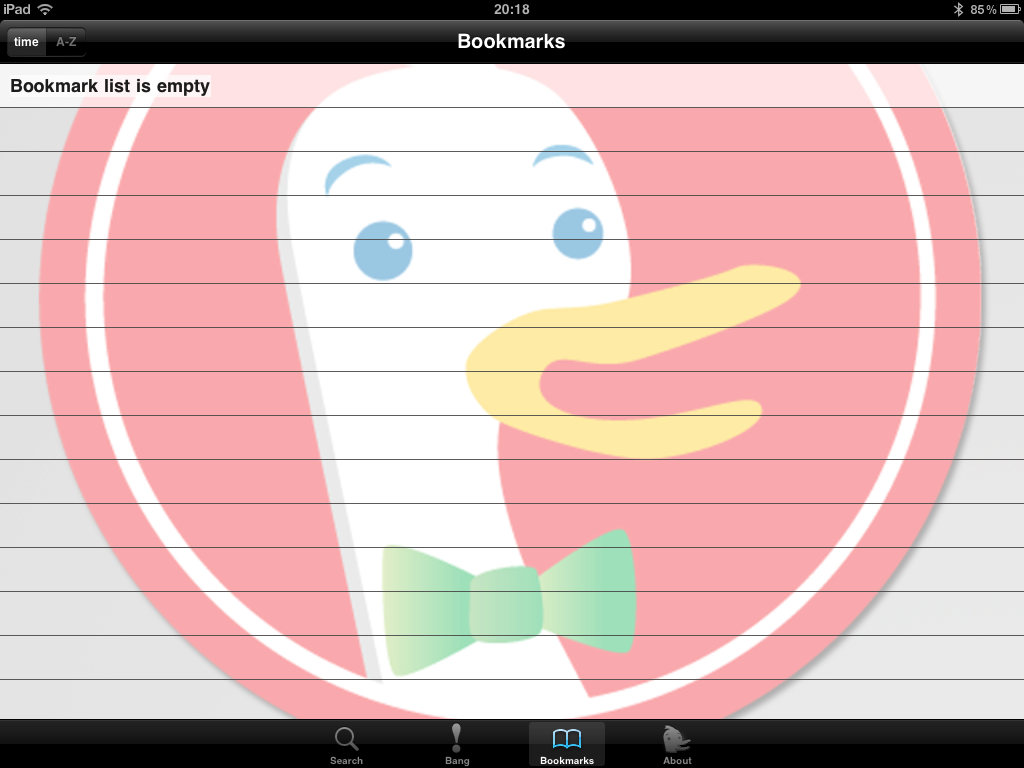Open the Search tab magnifier icon
1024x768 pixels.
click(x=346, y=740)
